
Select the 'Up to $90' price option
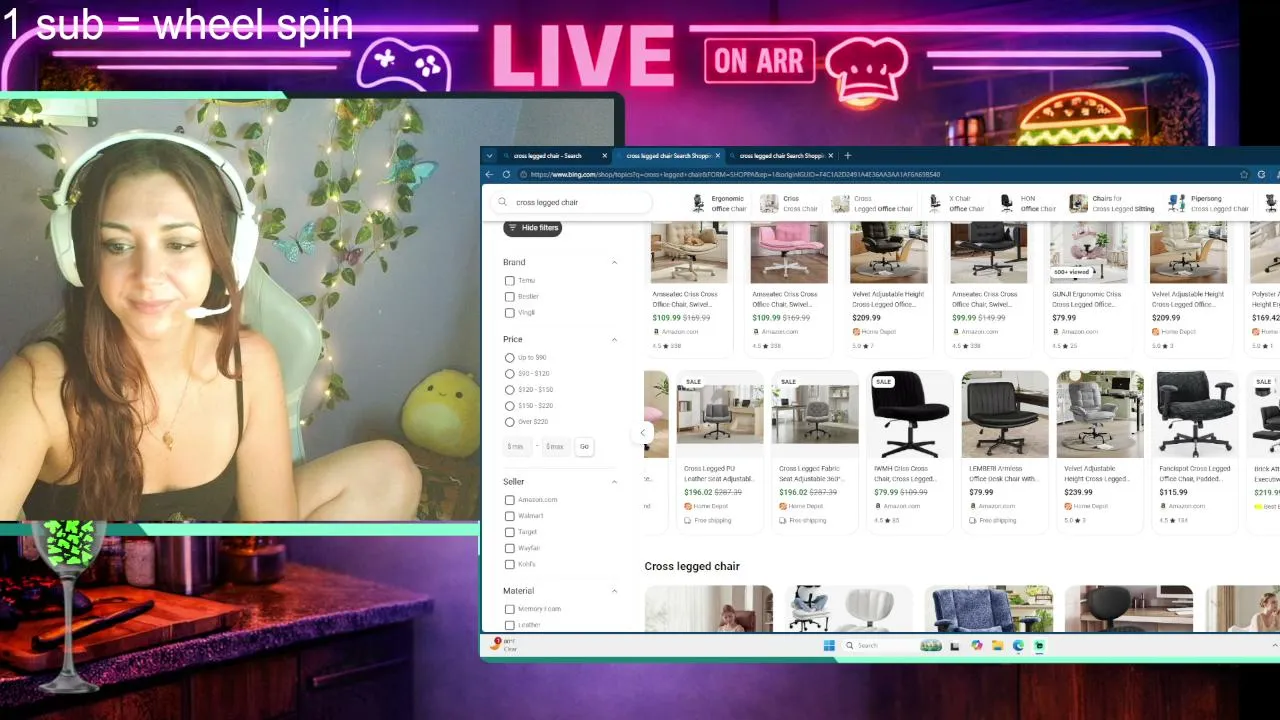tap(510, 358)
